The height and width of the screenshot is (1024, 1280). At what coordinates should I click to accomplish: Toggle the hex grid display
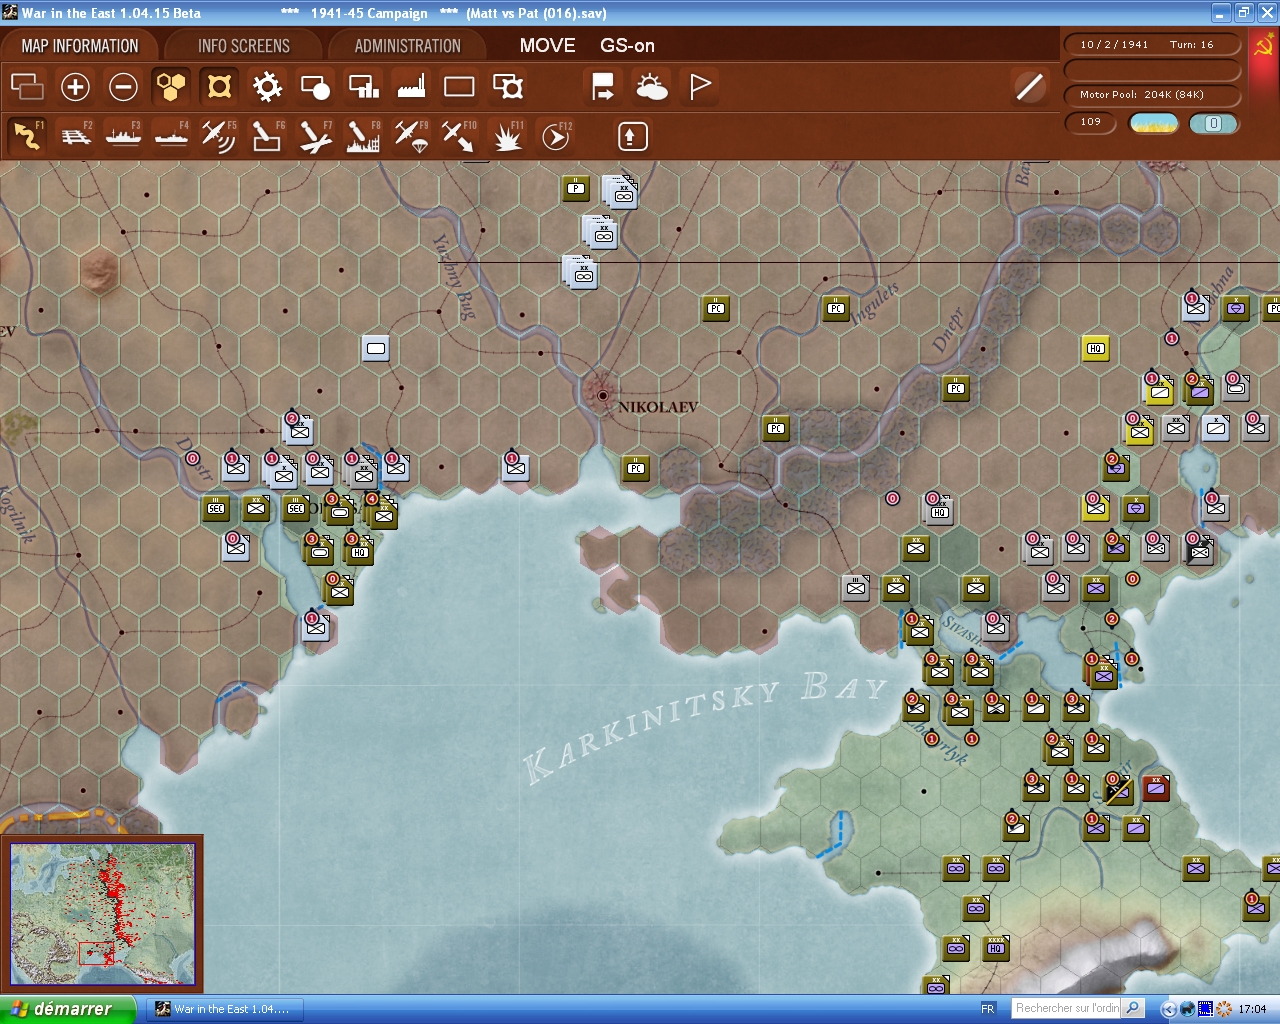tap(171, 87)
